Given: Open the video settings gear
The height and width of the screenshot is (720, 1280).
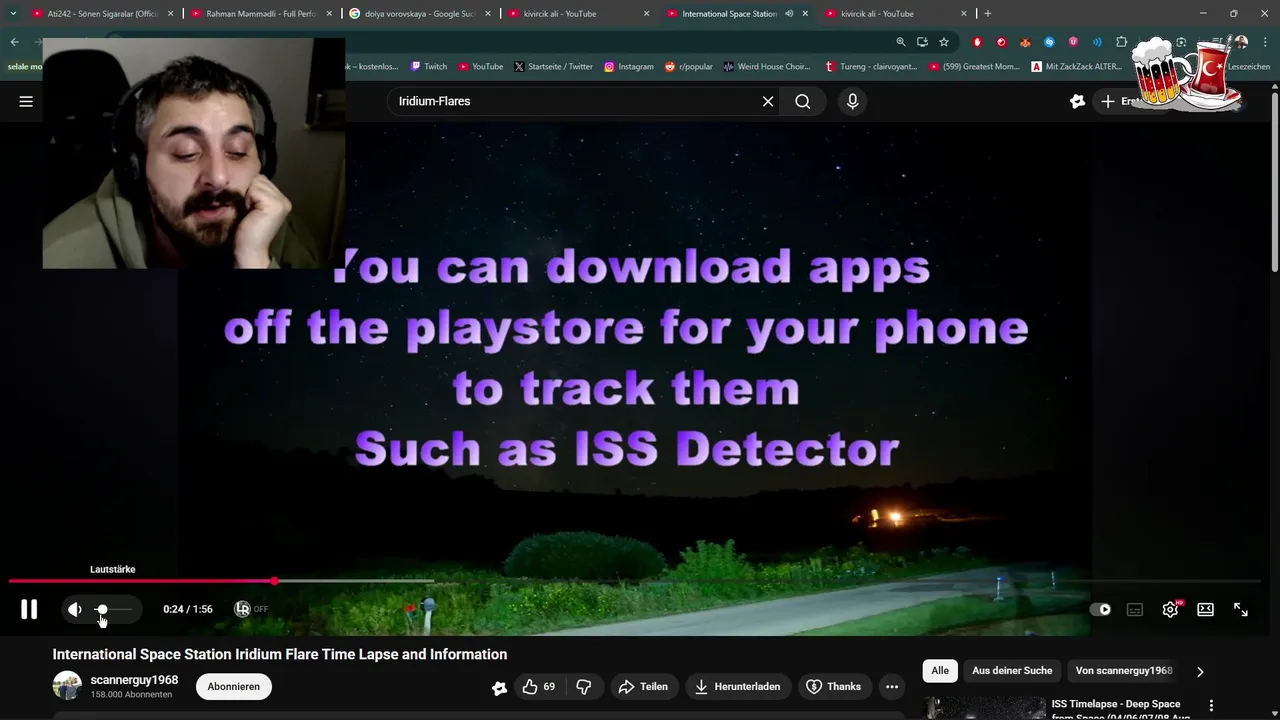Looking at the screenshot, I should [1170, 609].
